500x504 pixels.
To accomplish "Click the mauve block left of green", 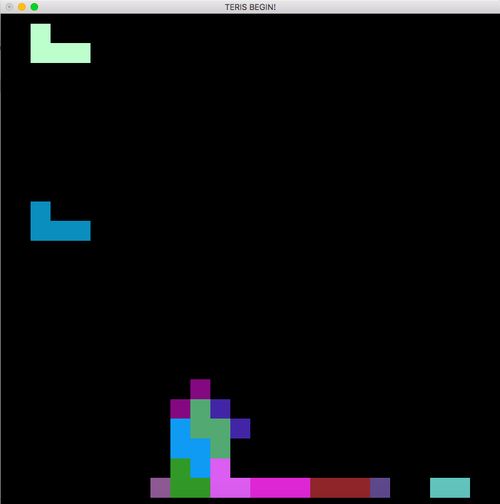I will click(160, 488).
